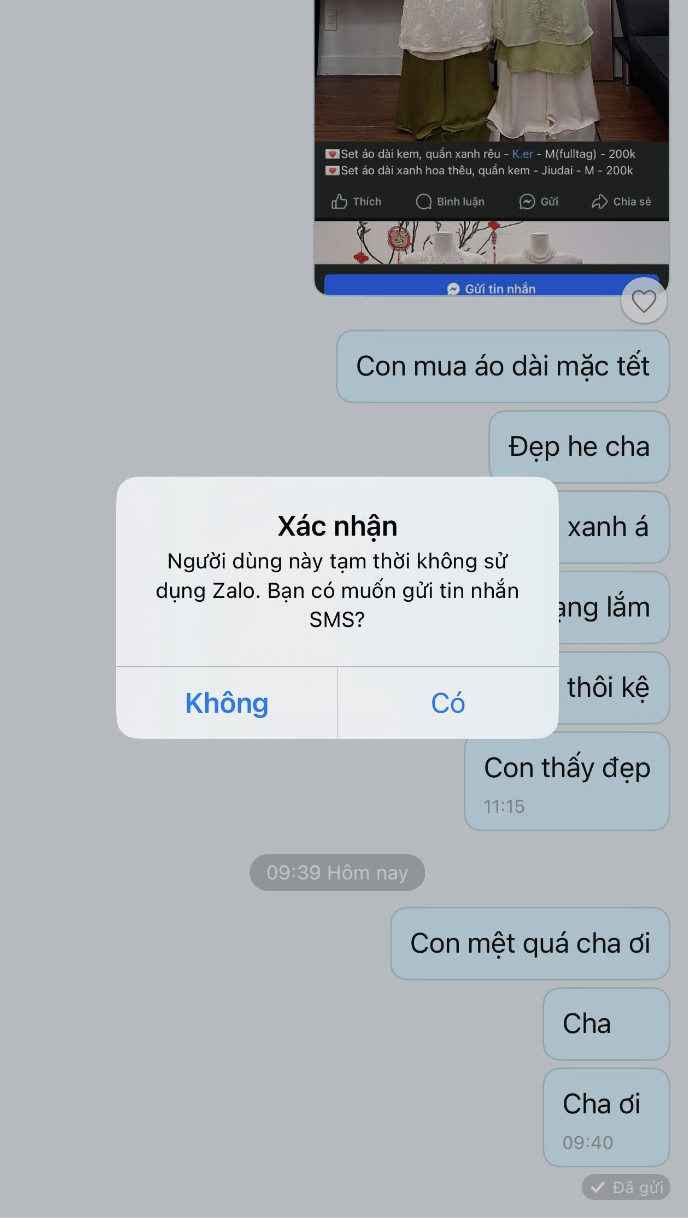Select the last "Cha ơi" message bubble
Screen dimensions: 688x1218
[x=606, y=1117]
